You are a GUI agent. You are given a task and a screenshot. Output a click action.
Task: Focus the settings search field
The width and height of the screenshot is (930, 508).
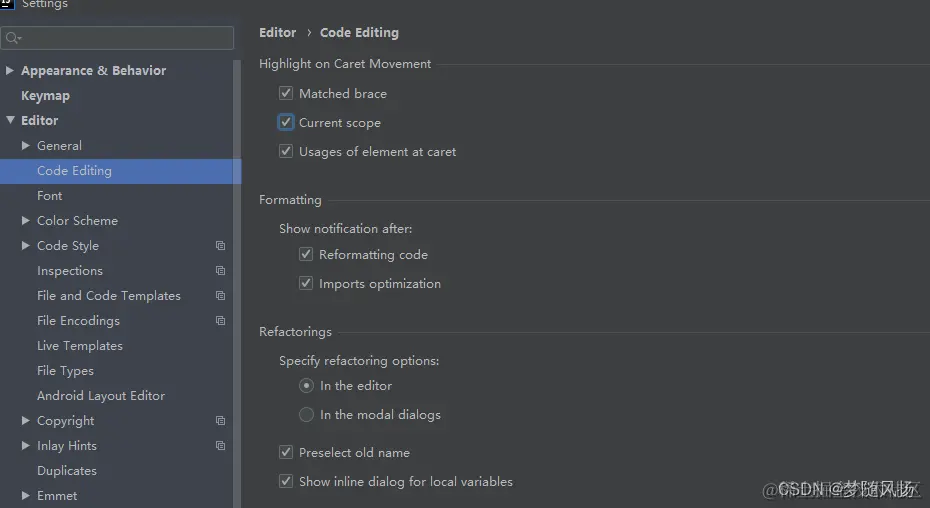[x=117, y=38]
